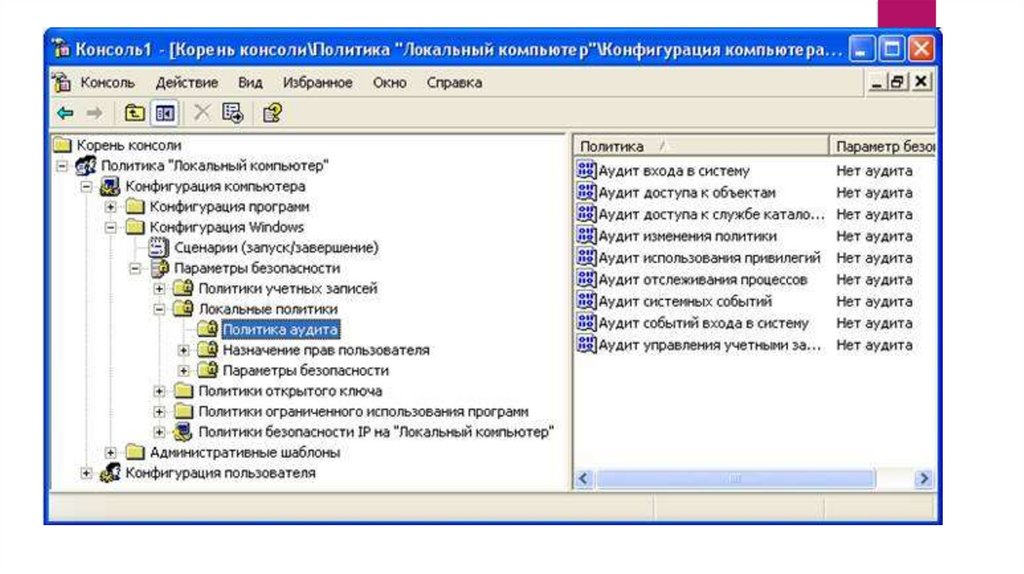
Task: Select Политики открытого ключа tree label
Action: [x=290, y=391]
